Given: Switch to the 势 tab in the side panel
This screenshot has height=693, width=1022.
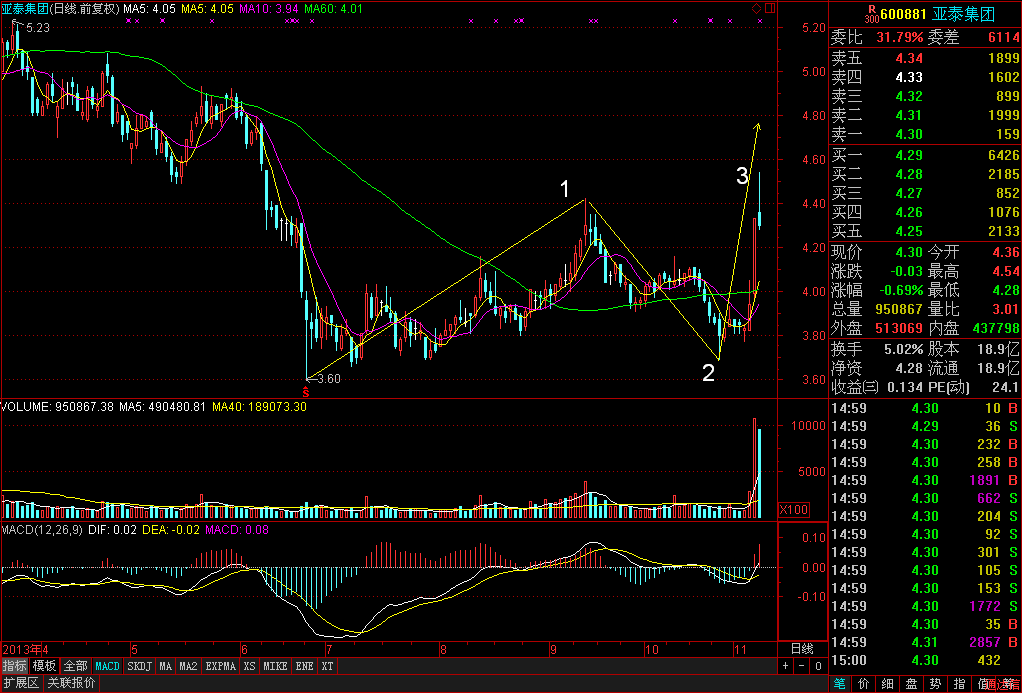Looking at the screenshot, I should coord(936,684).
